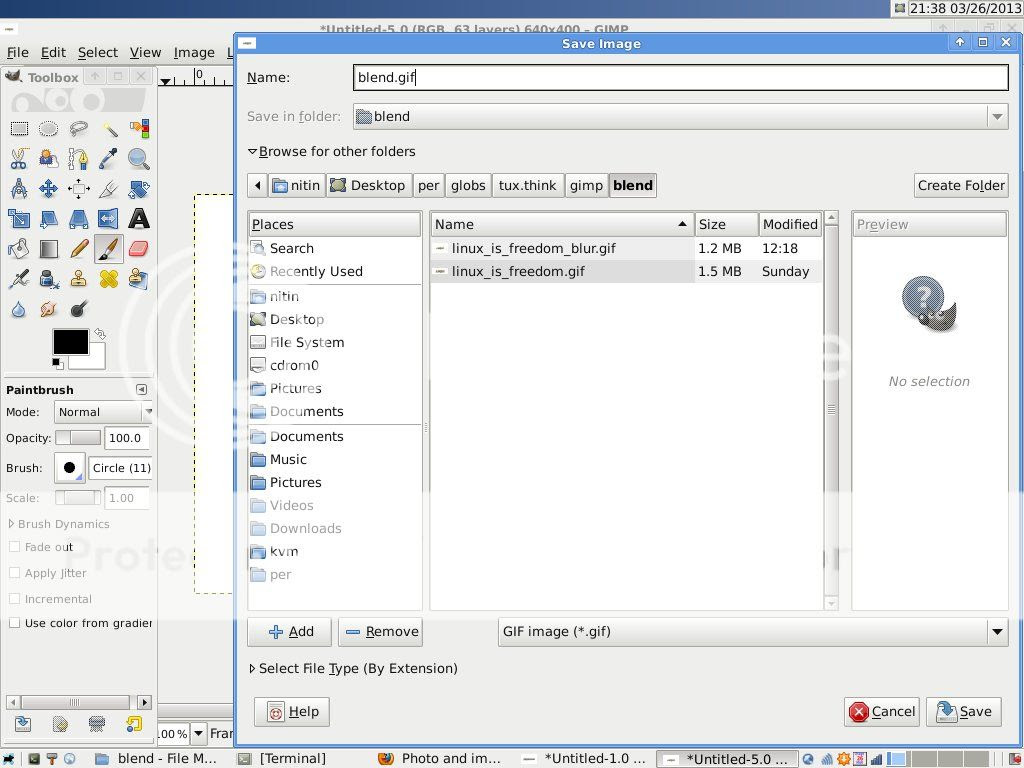1024x768 pixels.
Task: Open the Save in folder dropdown
Action: click(680, 117)
